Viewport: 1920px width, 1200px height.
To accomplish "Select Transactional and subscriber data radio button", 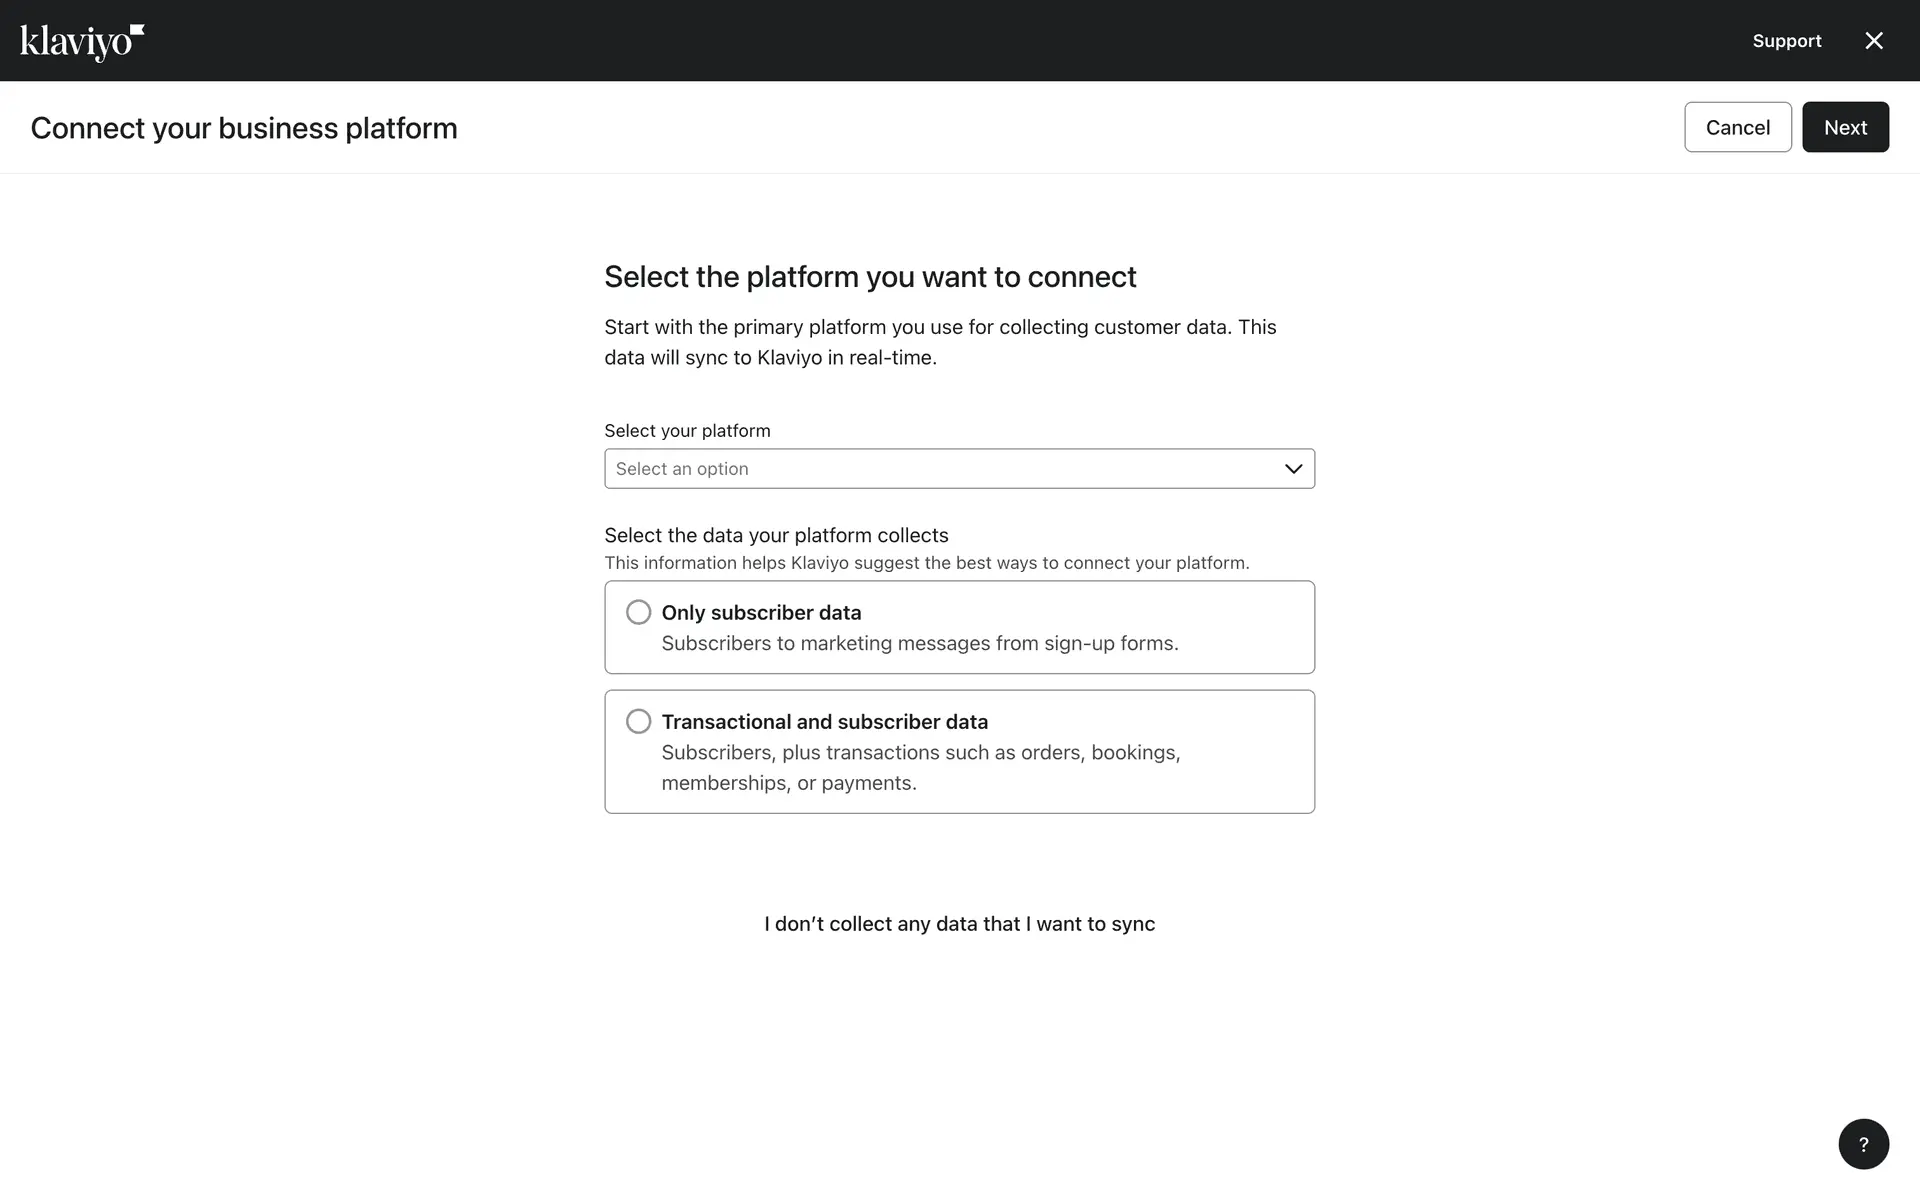I will coord(638,721).
